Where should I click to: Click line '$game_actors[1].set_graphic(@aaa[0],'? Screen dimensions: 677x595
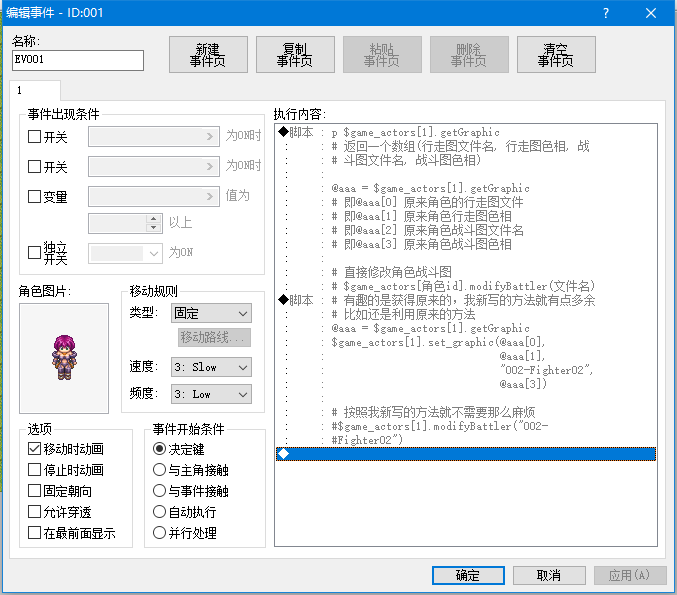(438, 342)
